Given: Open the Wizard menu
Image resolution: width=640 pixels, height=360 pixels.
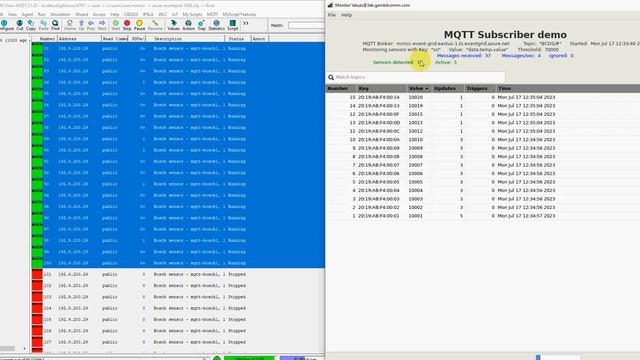Looking at the screenshot, I should [81, 14].
